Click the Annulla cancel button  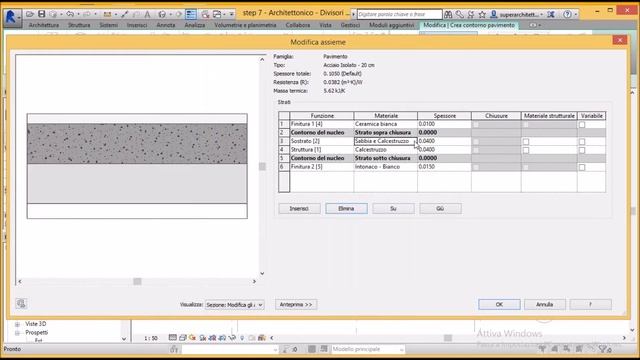tap(544, 304)
